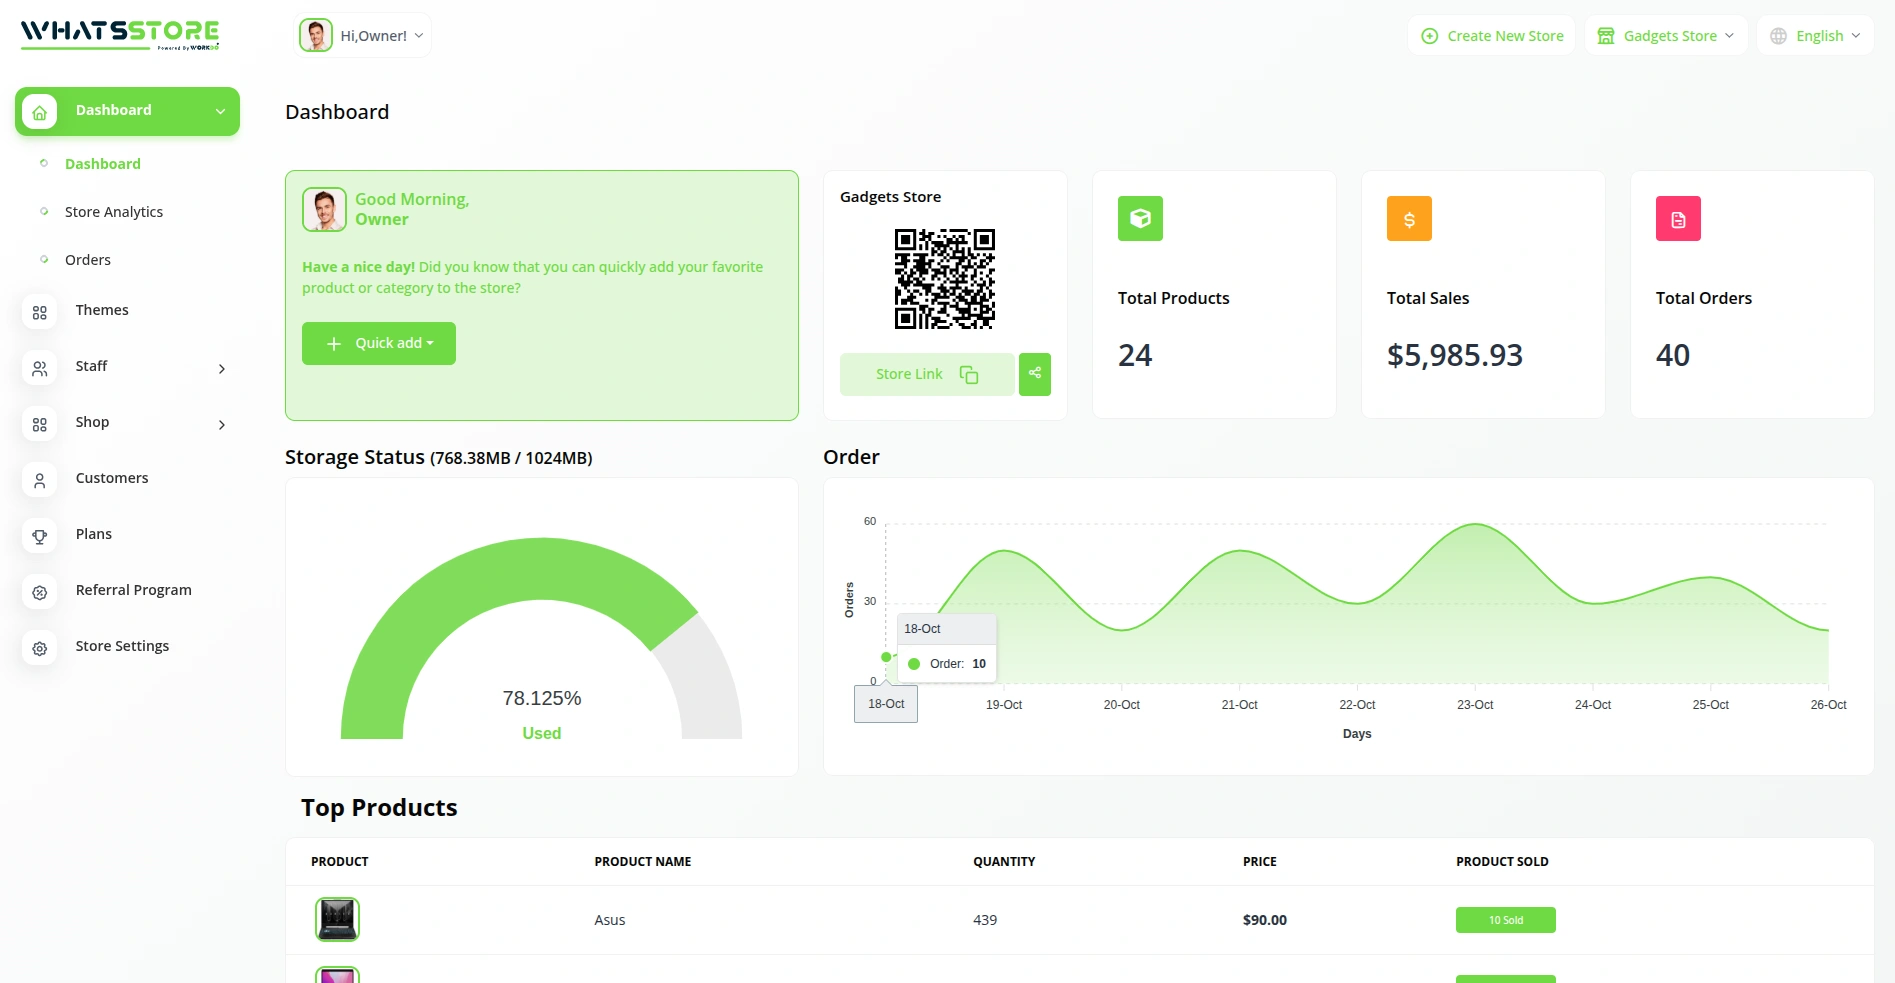Screen dimensions: 1895x983
Task: Expand the Staff submenu chevron
Action: pyautogui.click(x=221, y=369)
